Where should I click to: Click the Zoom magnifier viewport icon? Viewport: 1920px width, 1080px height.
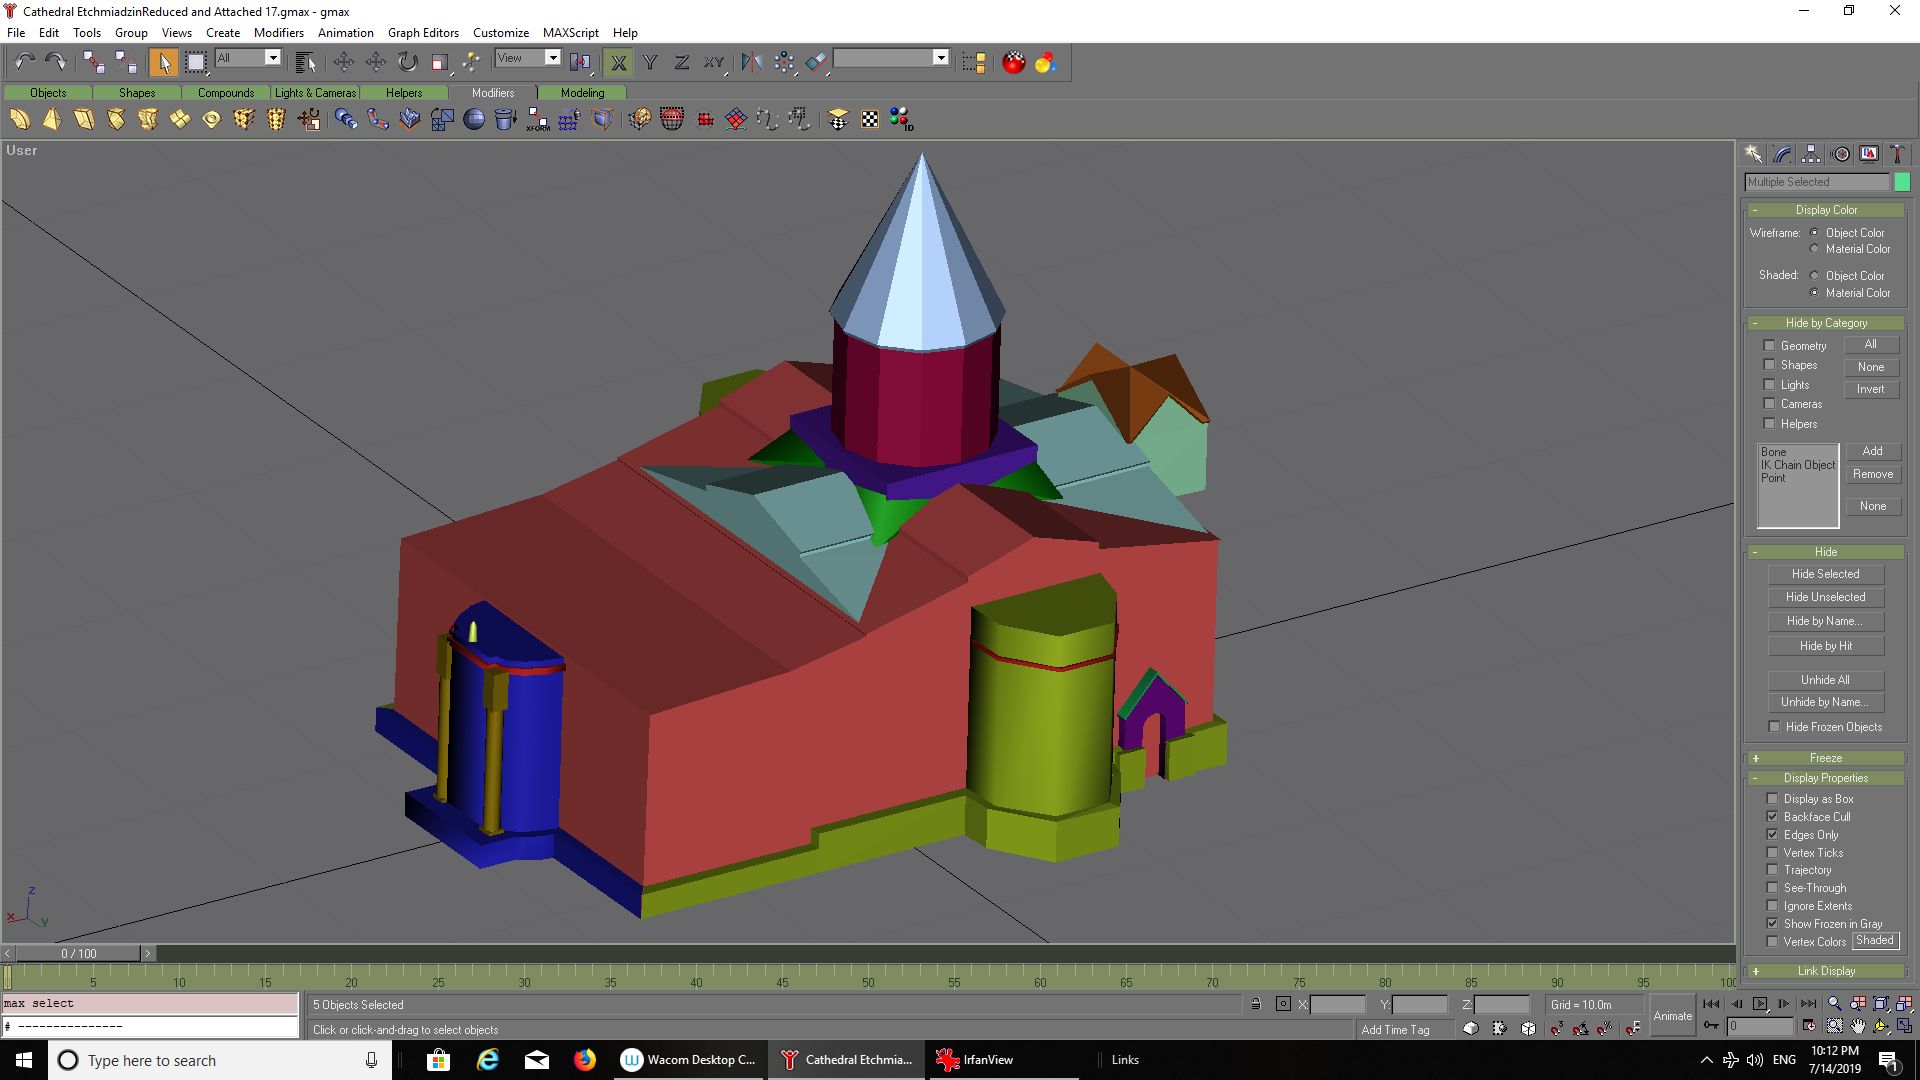pyautogui.click(x=1834, y=1004)
